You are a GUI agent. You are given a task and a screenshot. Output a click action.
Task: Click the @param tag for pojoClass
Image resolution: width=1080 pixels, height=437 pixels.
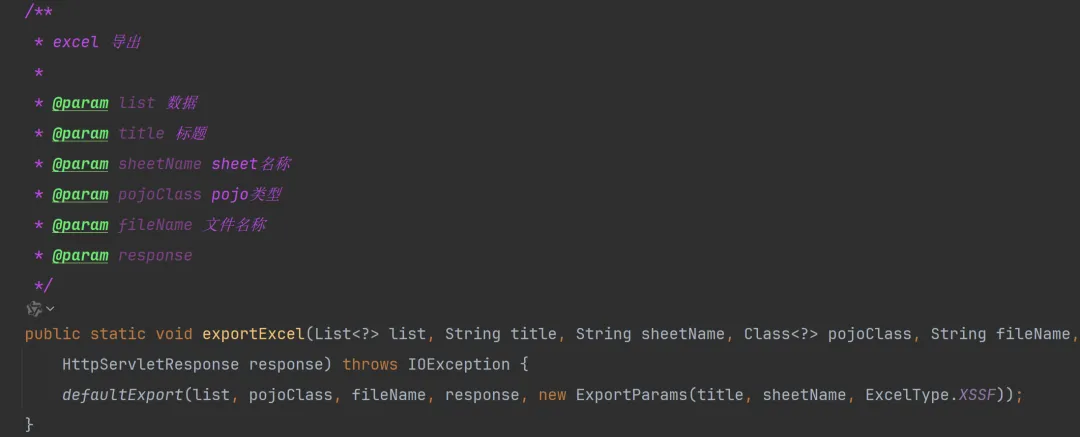80,194
